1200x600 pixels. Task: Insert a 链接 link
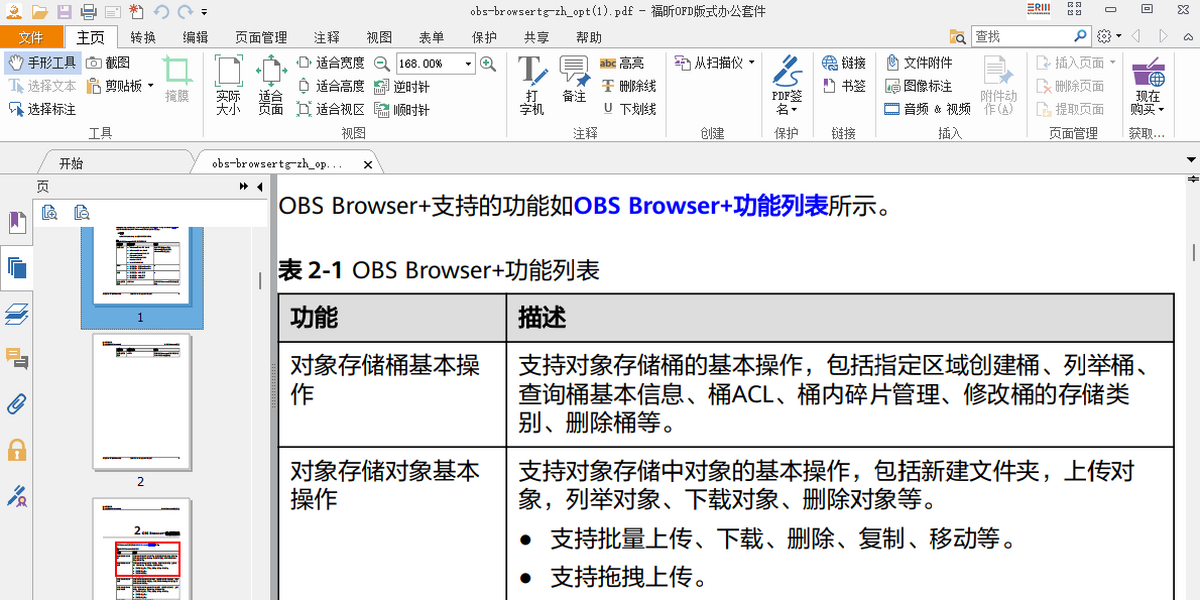[x=844, y=63]
